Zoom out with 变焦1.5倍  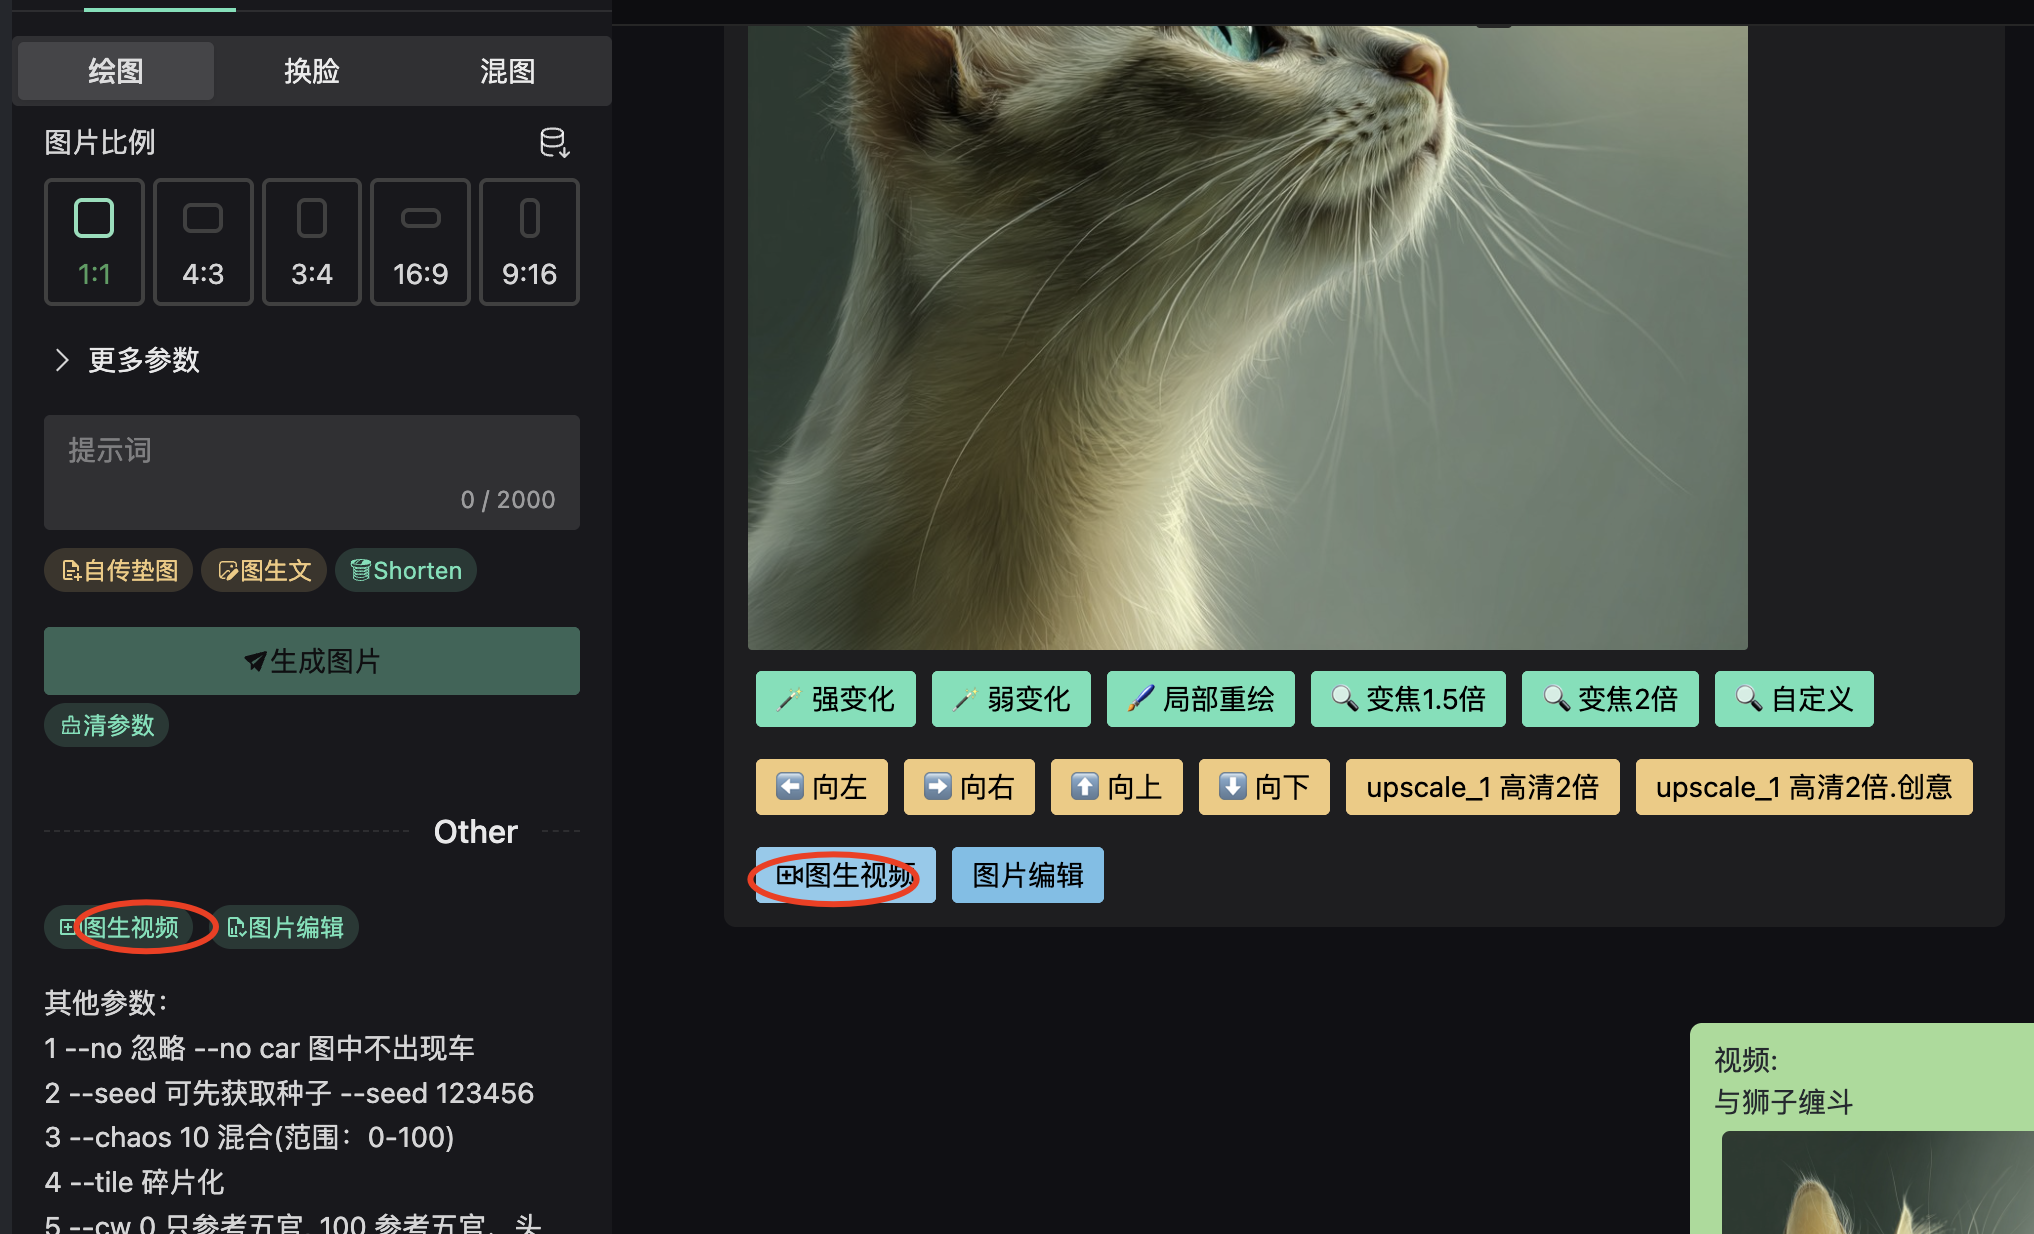(1408, 699)
